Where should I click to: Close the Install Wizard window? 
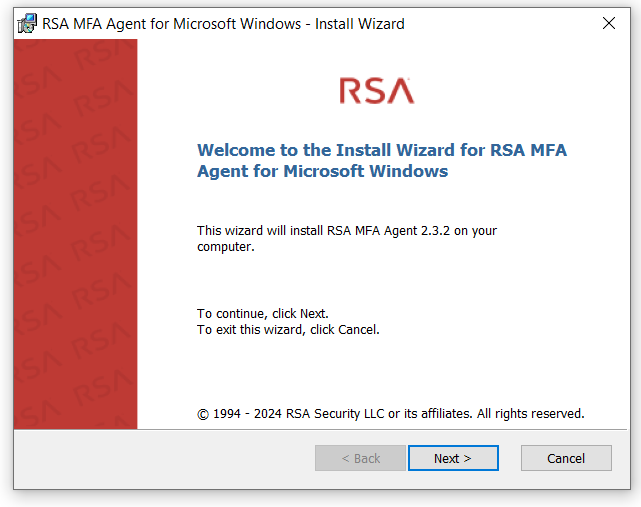pyautogui.click(x=608, y=23)
